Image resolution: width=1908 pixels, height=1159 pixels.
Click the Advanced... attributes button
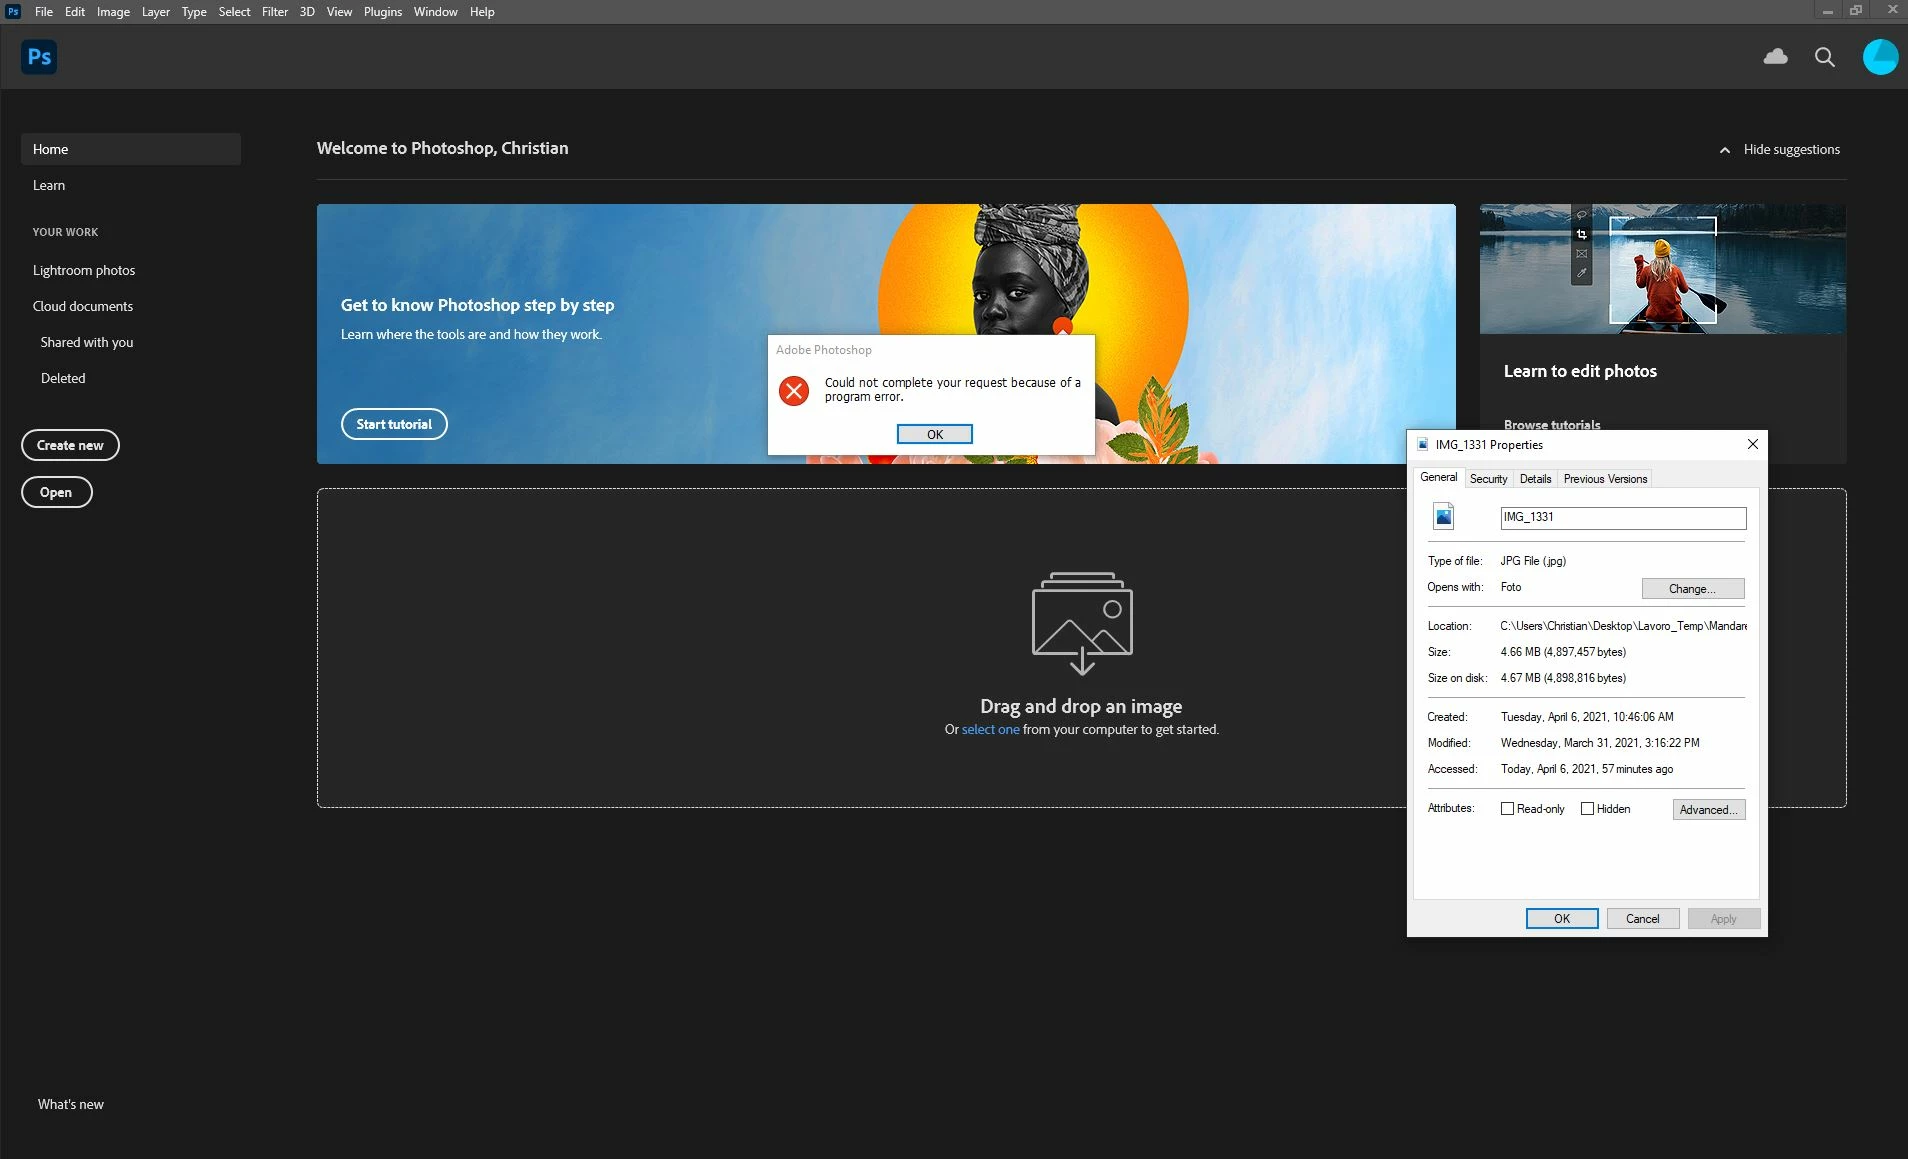[x=1708, y=809]
